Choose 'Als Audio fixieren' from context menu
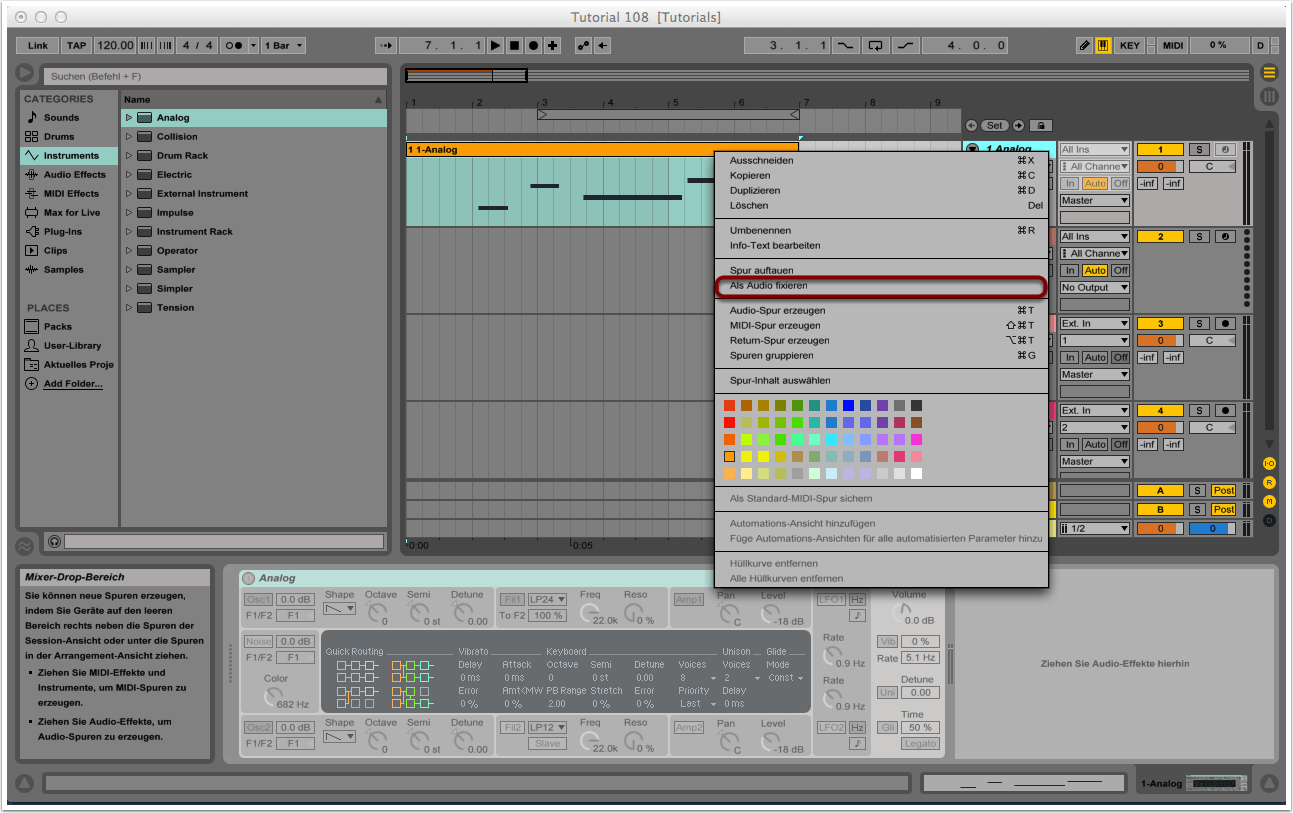1293x813 pixels. point(768,286)
